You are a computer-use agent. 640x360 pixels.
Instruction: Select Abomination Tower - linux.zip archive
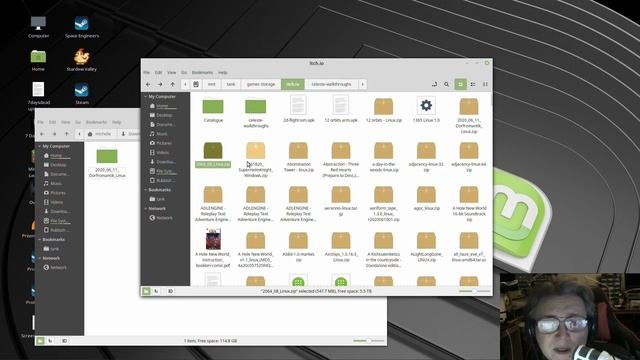[x=298, y=157]
